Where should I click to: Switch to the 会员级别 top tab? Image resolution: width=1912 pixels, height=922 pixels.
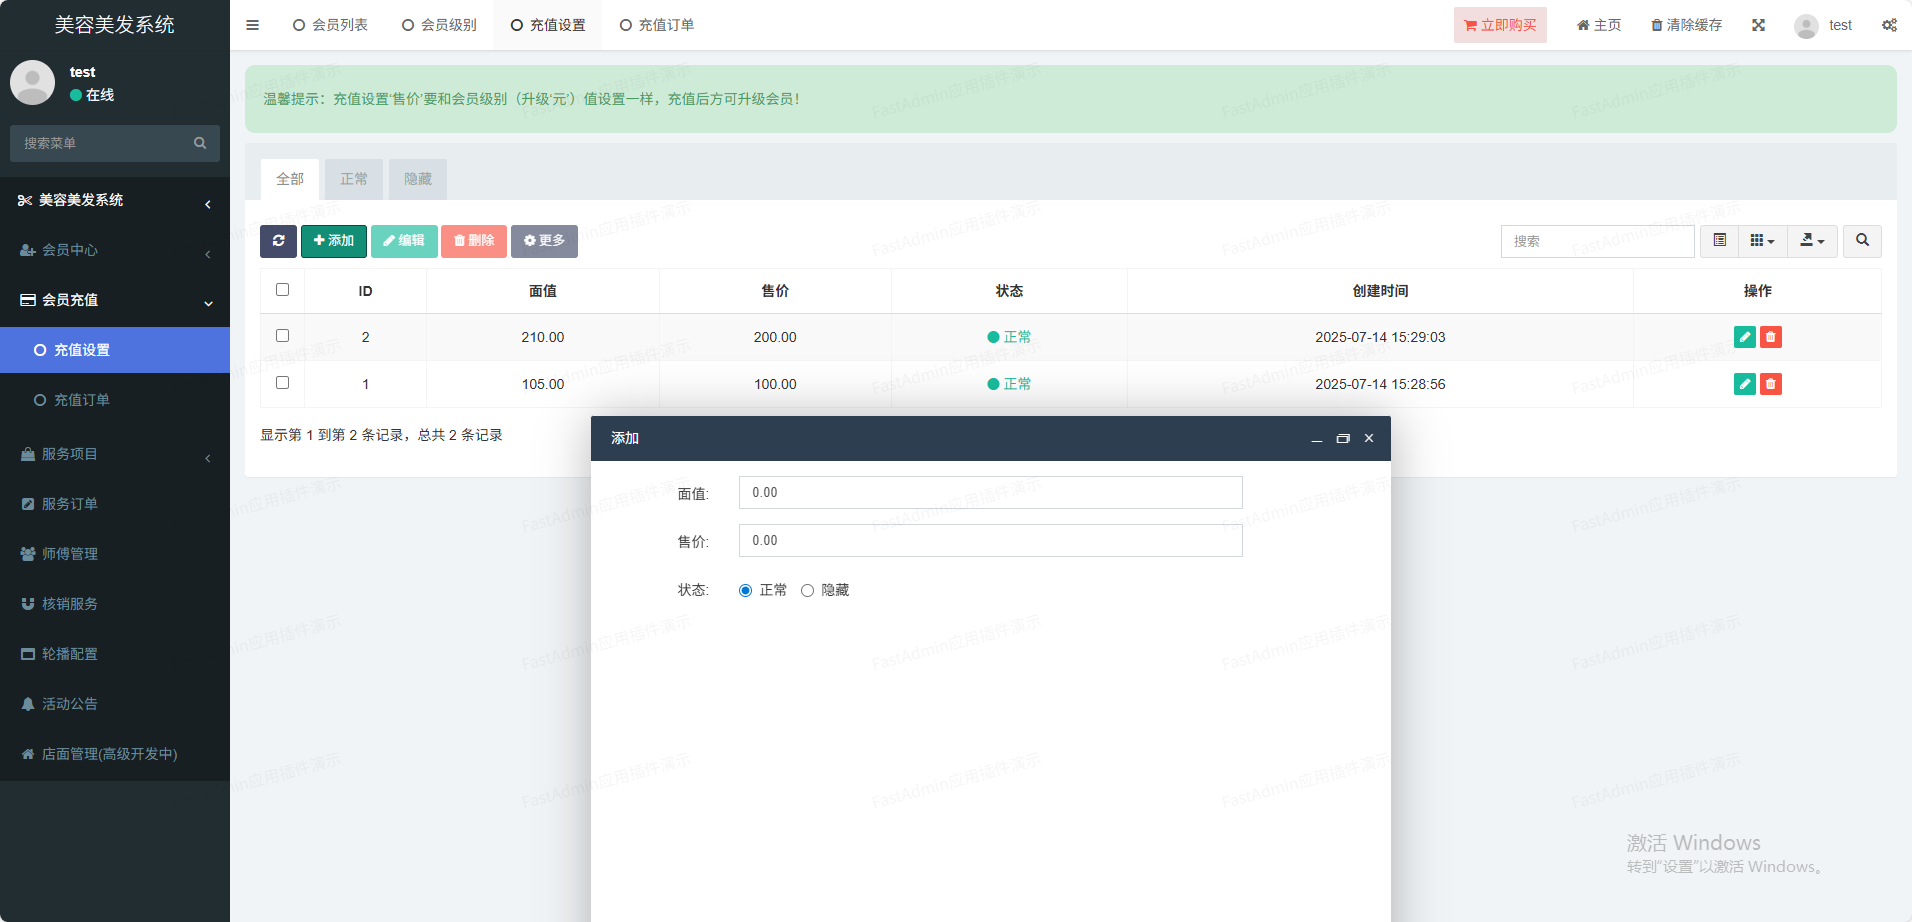click(x=439, y=25)
